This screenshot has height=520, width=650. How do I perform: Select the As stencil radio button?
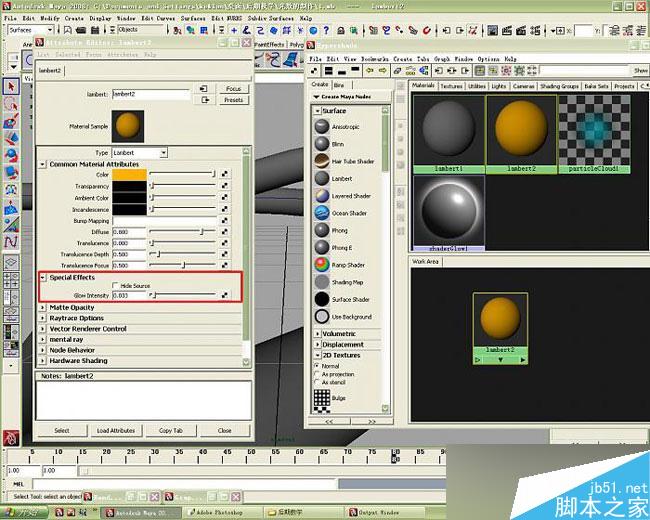[317, 382]
